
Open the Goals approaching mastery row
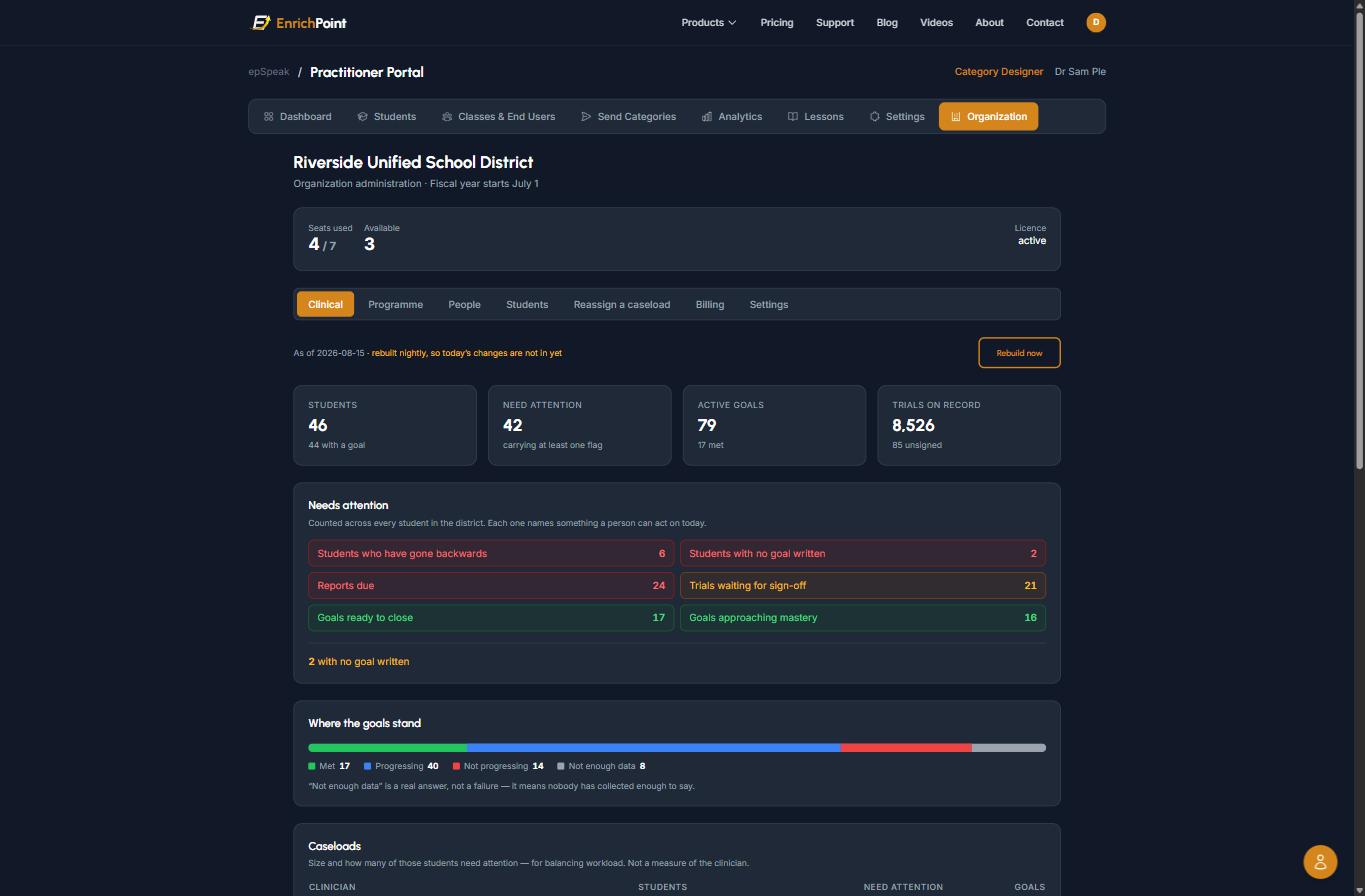(x=863, y=617)
